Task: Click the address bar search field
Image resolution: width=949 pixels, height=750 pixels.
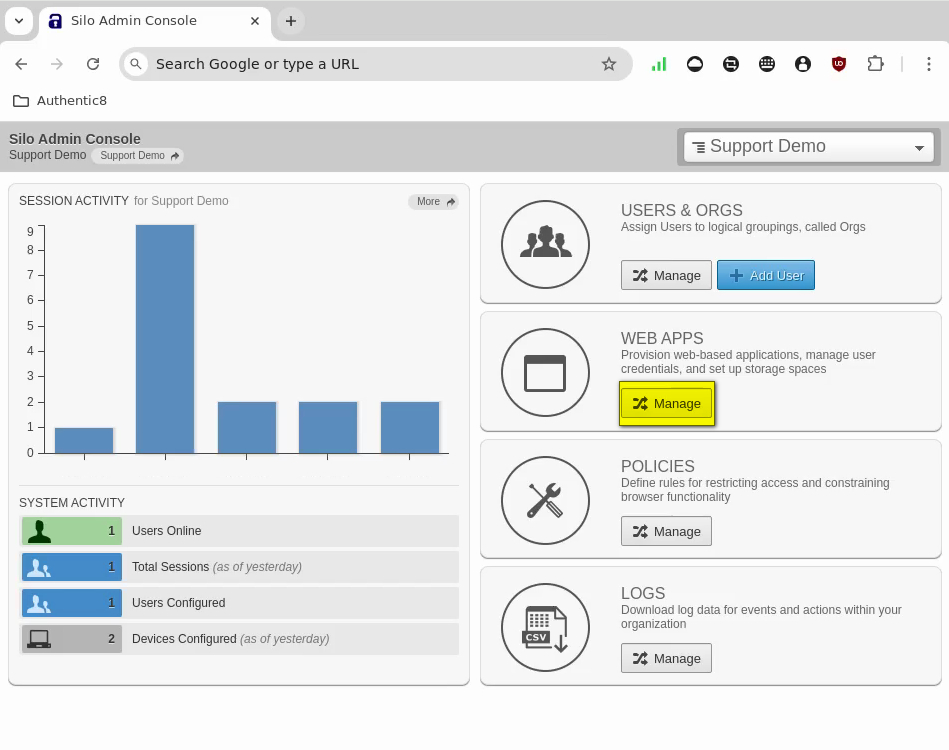Action: [x=375, y=64]
